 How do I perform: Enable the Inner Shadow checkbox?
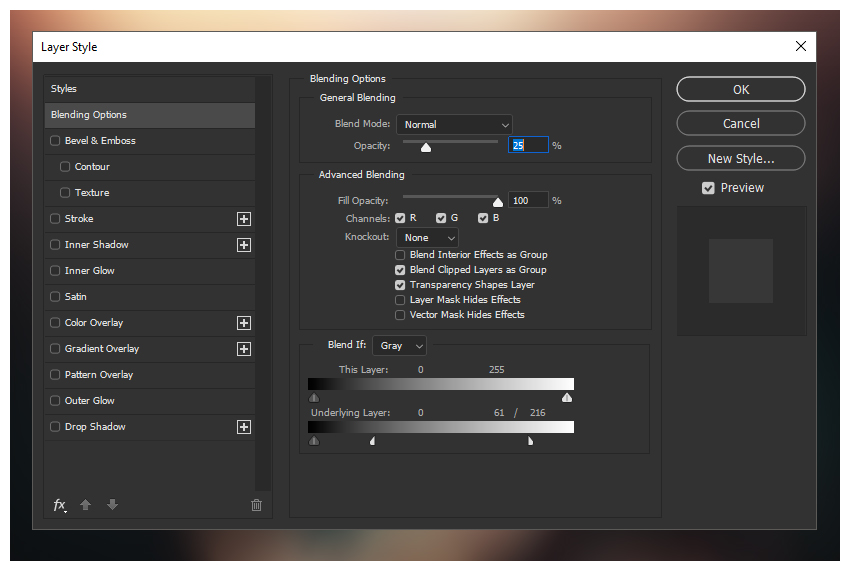click(x=55, y=245)
